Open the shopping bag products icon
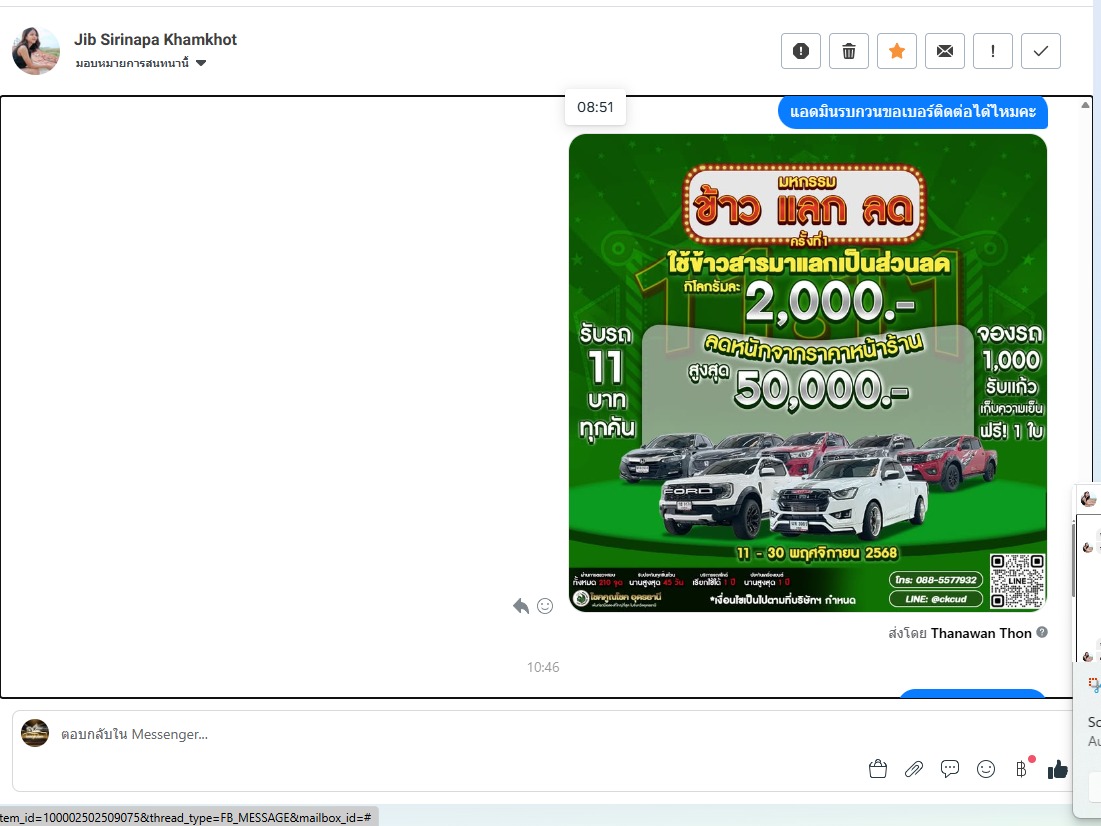The height and width of the screenshot is (826, 1101). point(878,769)
